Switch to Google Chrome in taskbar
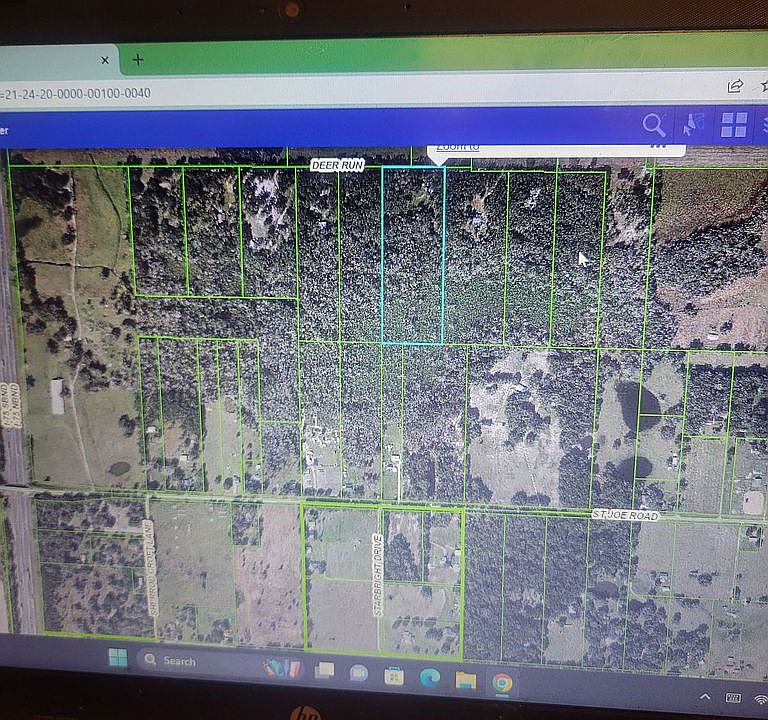The image size is (768, 720). point(502,683)
